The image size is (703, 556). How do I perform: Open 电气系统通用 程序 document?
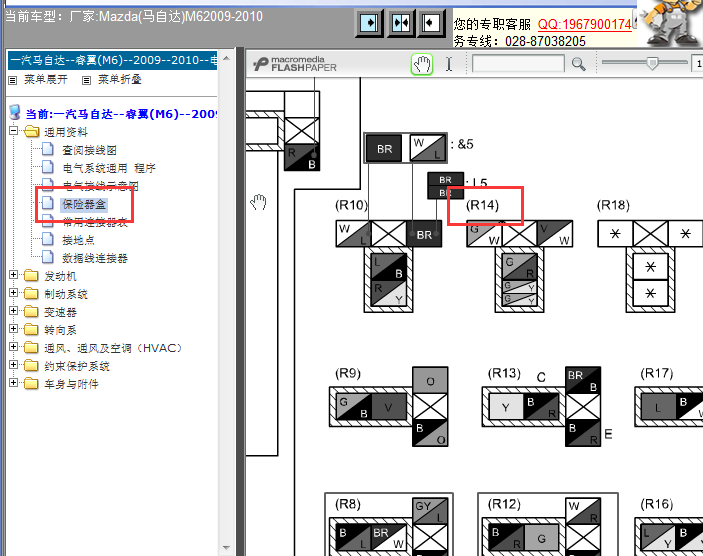click(109, 168)
